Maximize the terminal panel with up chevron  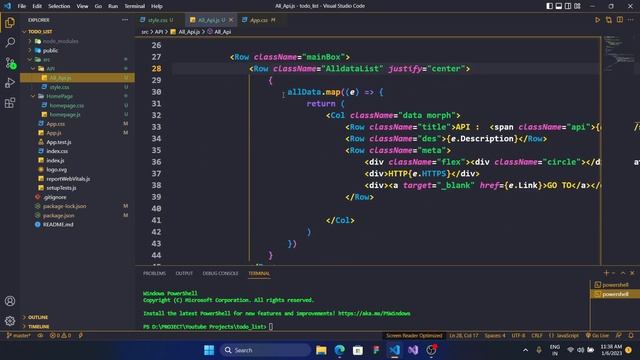(x=623, y=273)
